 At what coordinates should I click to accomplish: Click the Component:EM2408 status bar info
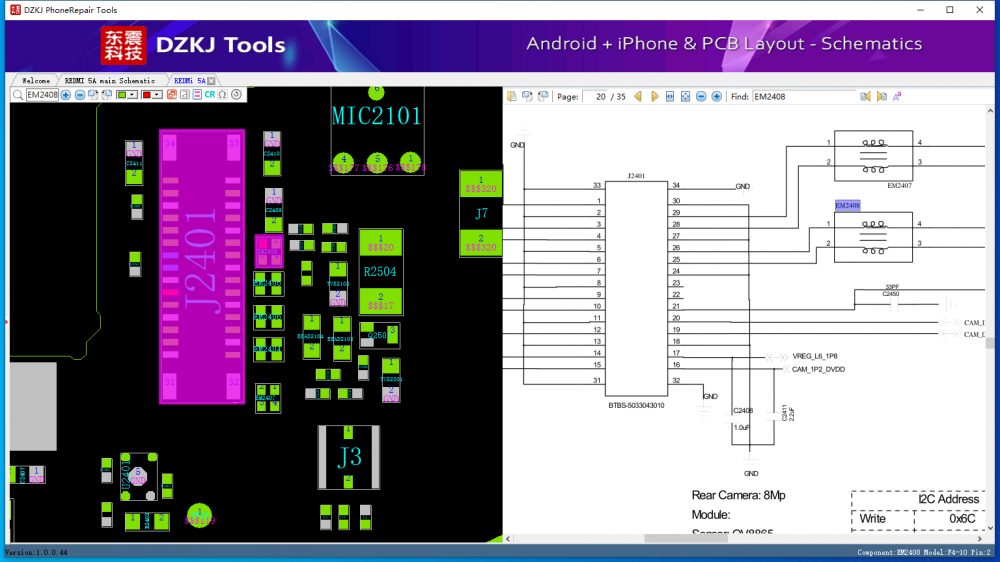click(923, 552)
